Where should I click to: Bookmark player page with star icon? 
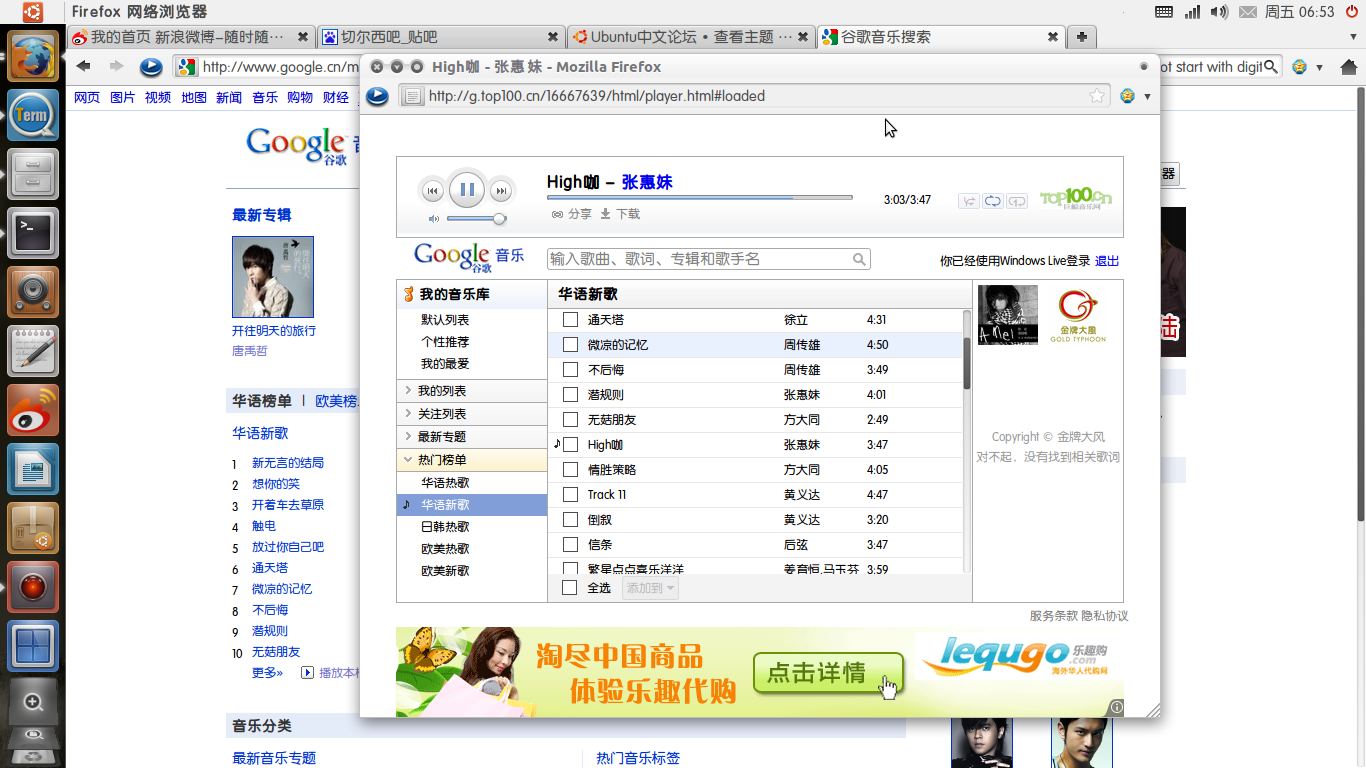point(1097,96)
